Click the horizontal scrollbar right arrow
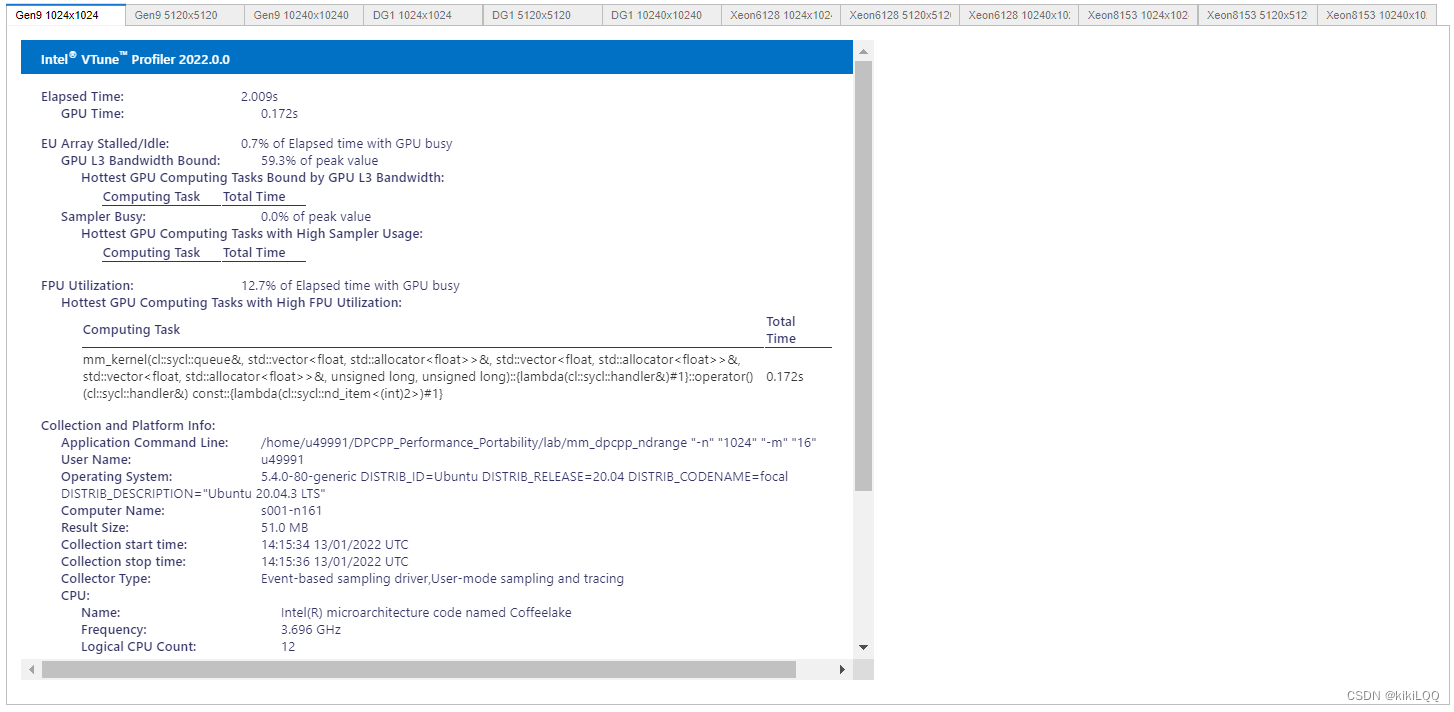This screenshot has height=712, width=1454. point(842,669)
